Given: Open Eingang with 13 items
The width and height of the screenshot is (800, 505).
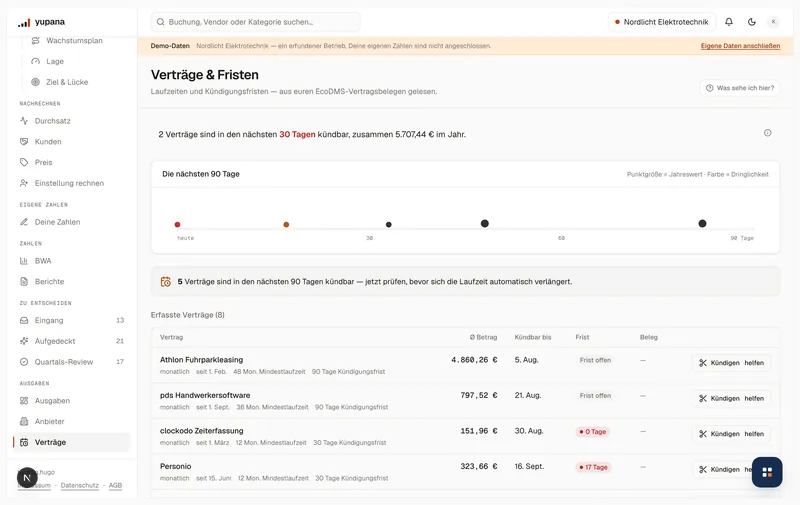Looking at the screenshot, I should pos(71,320).
